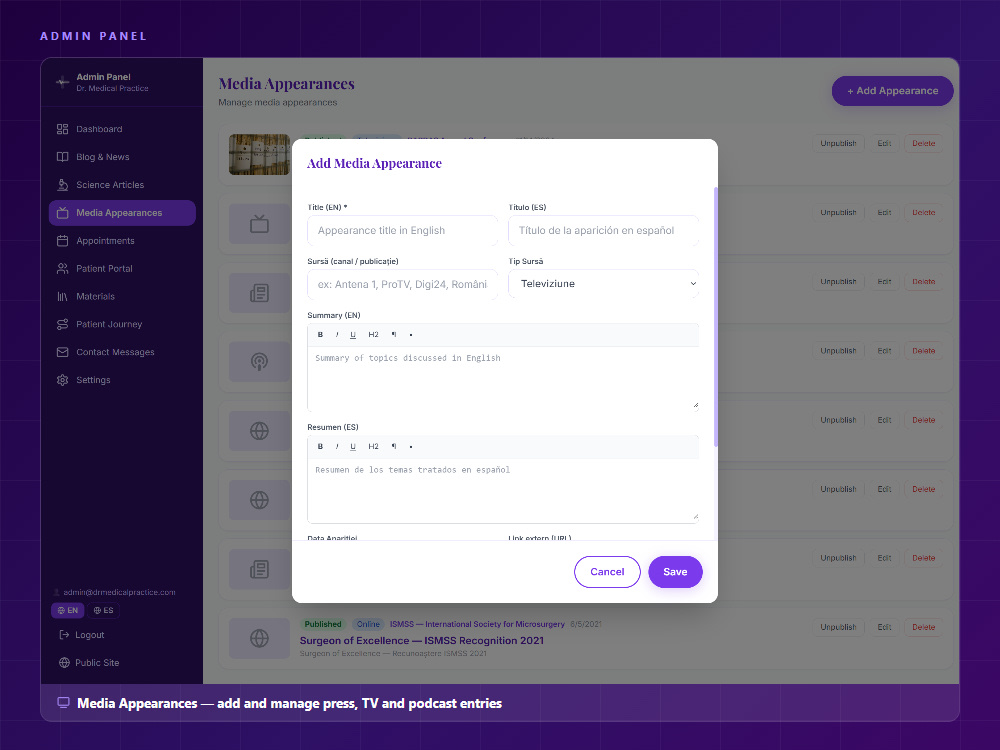Click the Patient Portal users icon

[62, 268]
